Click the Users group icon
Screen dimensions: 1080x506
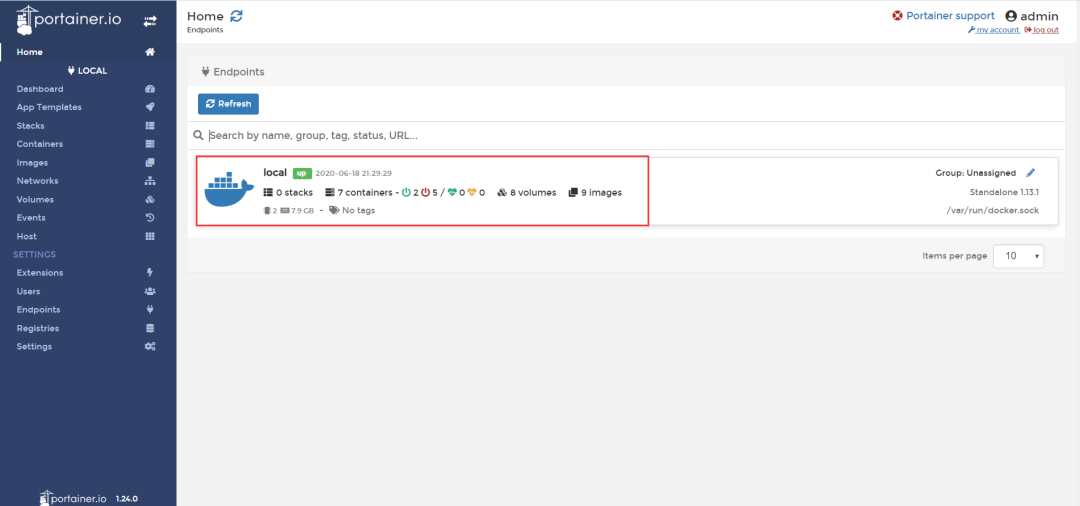click(150, 291)
